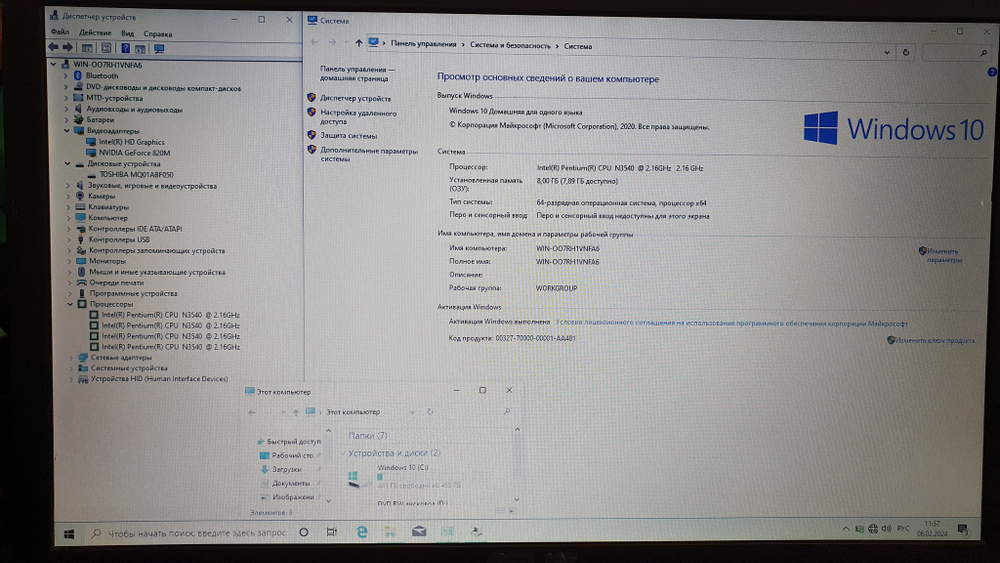
Task: Select Рабочий стол in explorer sidebar
Action: click(292, 455)
